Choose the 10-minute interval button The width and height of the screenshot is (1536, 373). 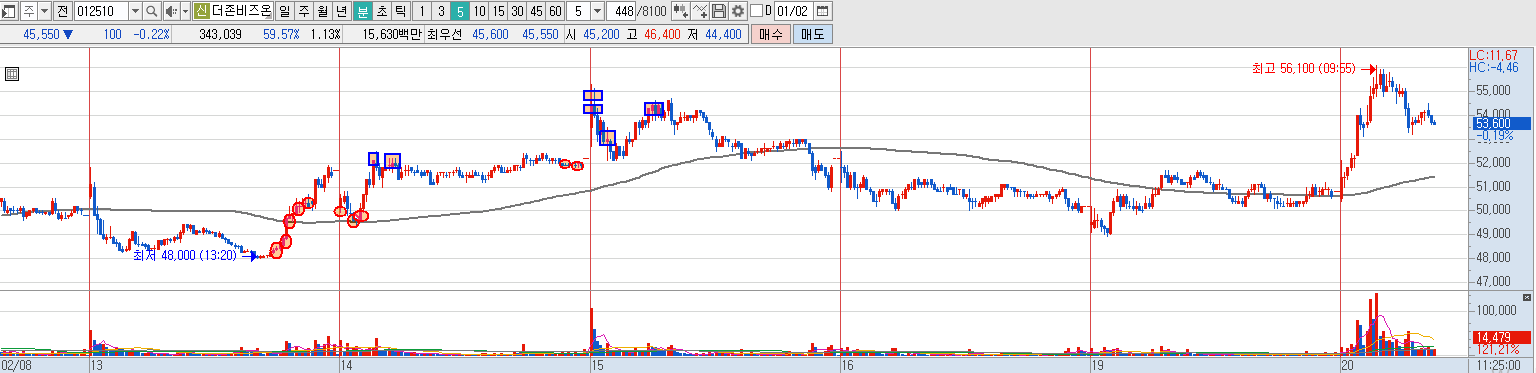pyautogui.click(x=479, y=11)
